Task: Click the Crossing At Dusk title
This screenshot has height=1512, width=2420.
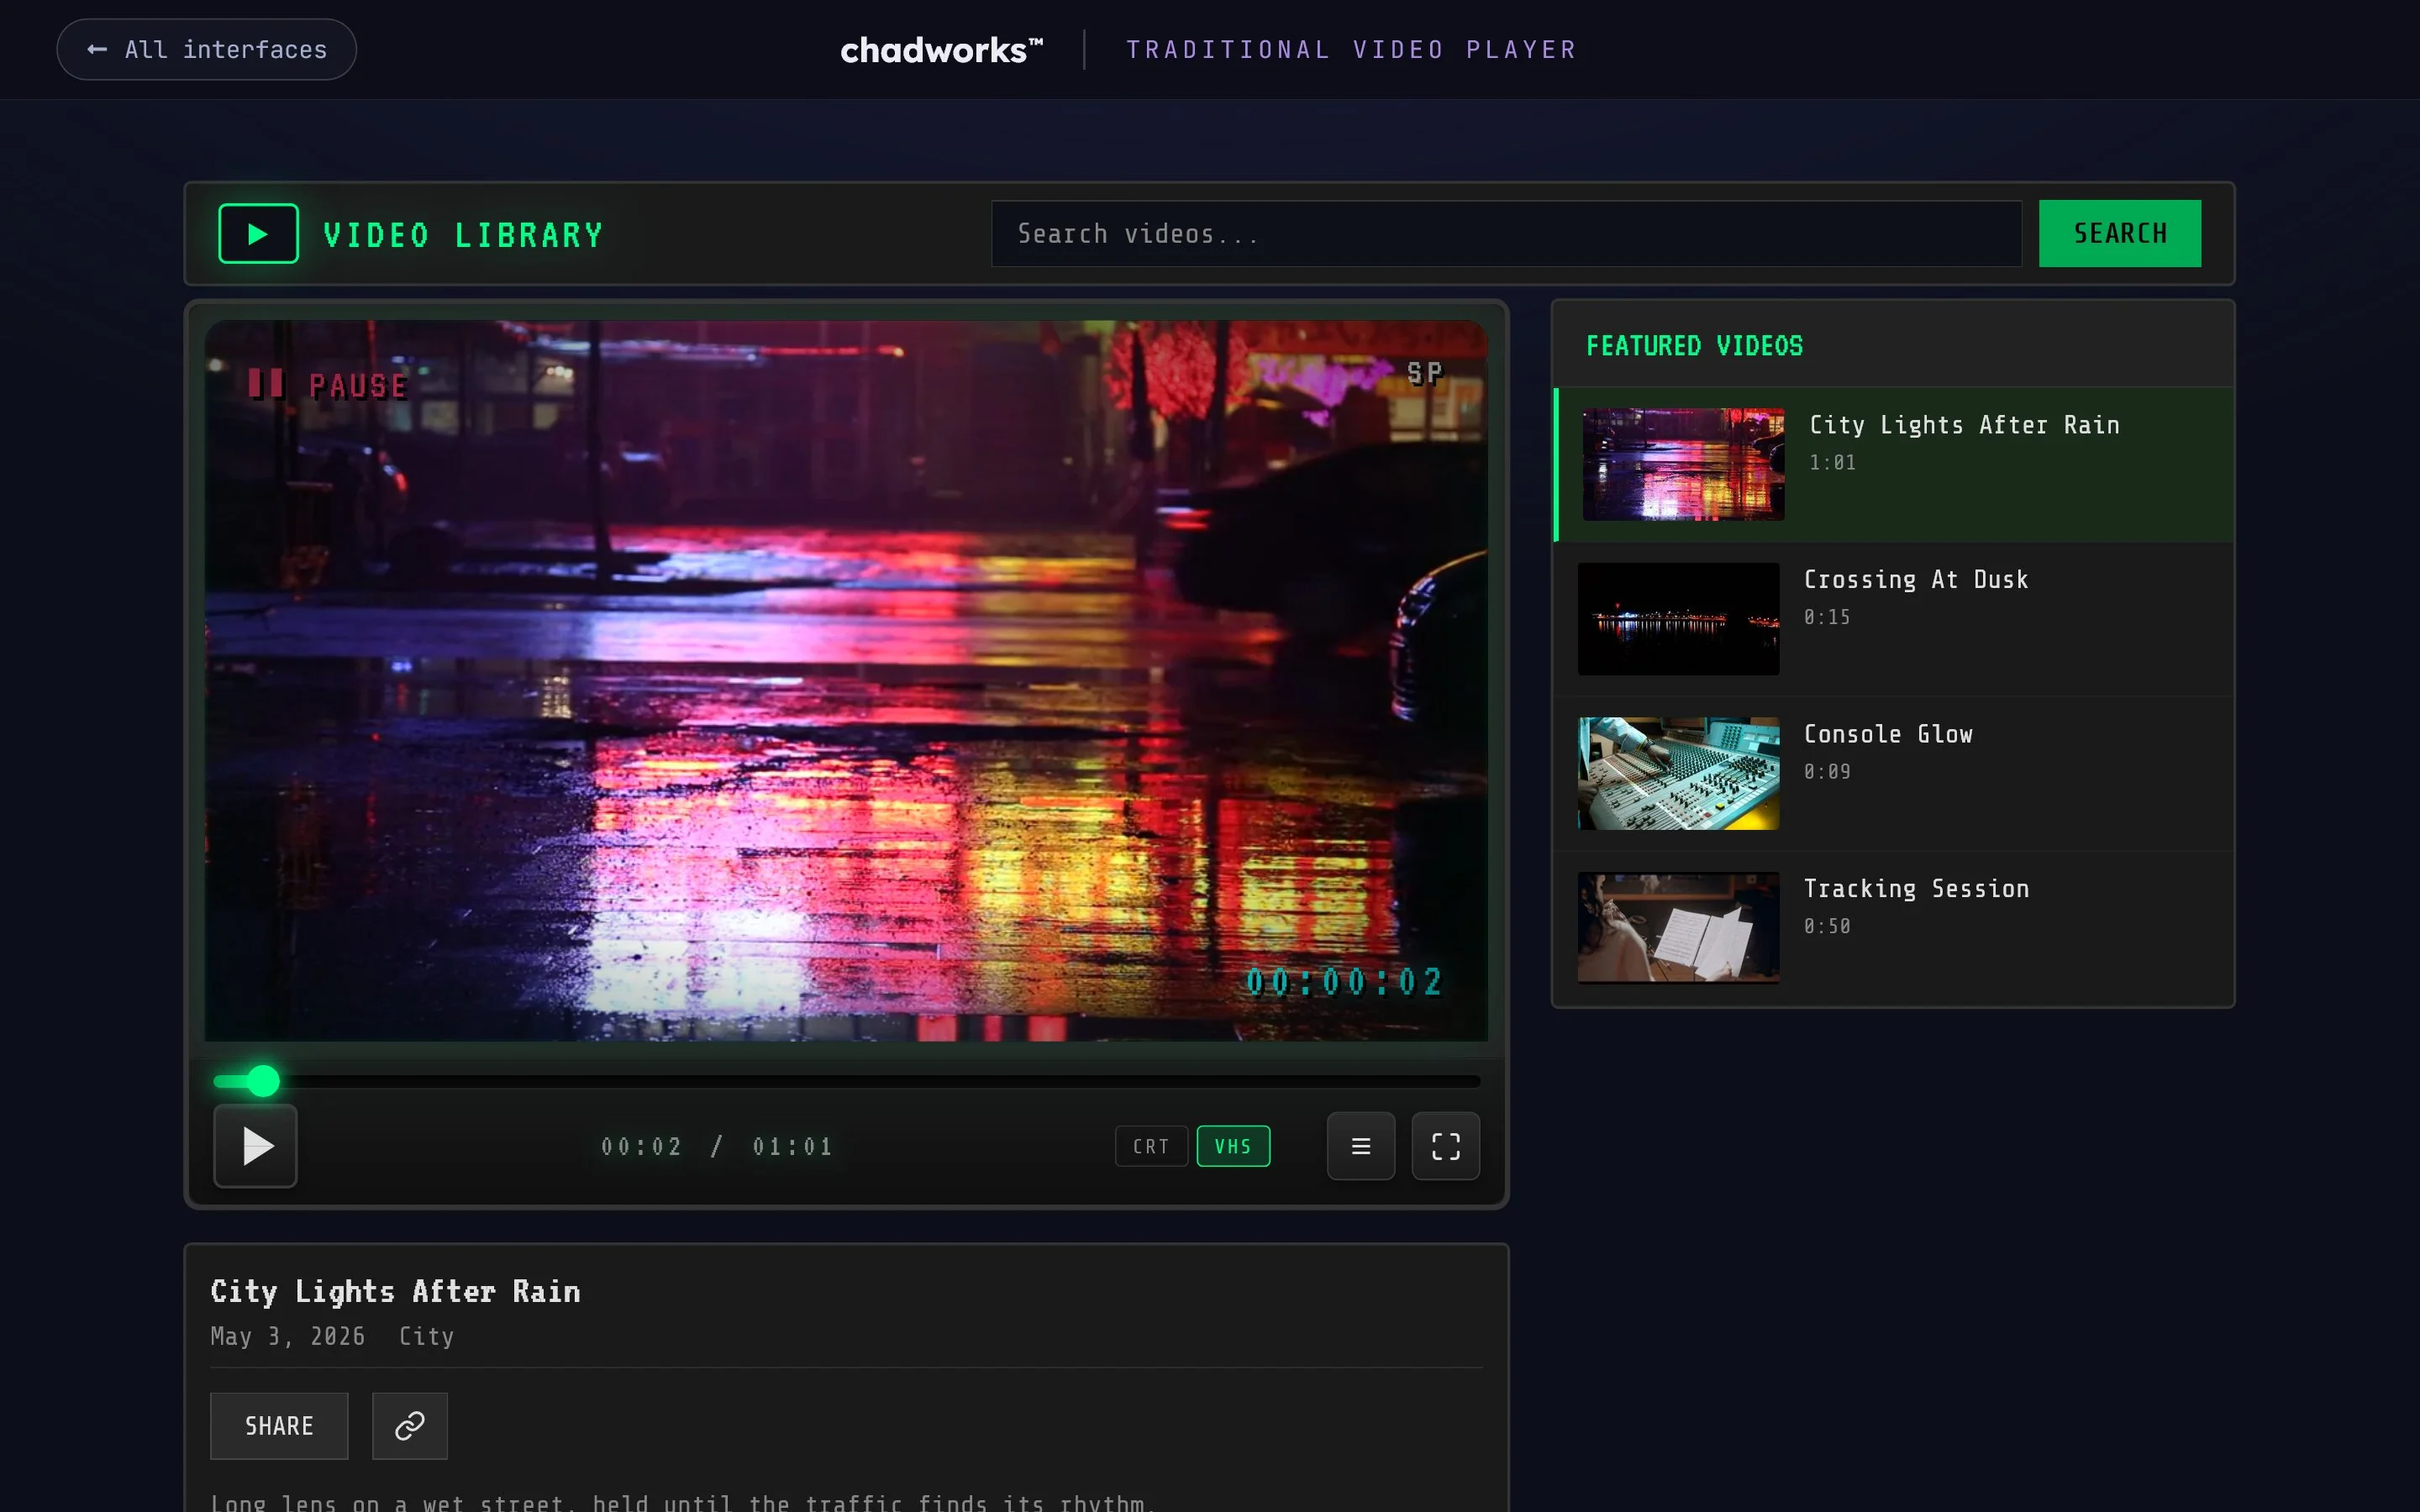Action: [1916, 579]
